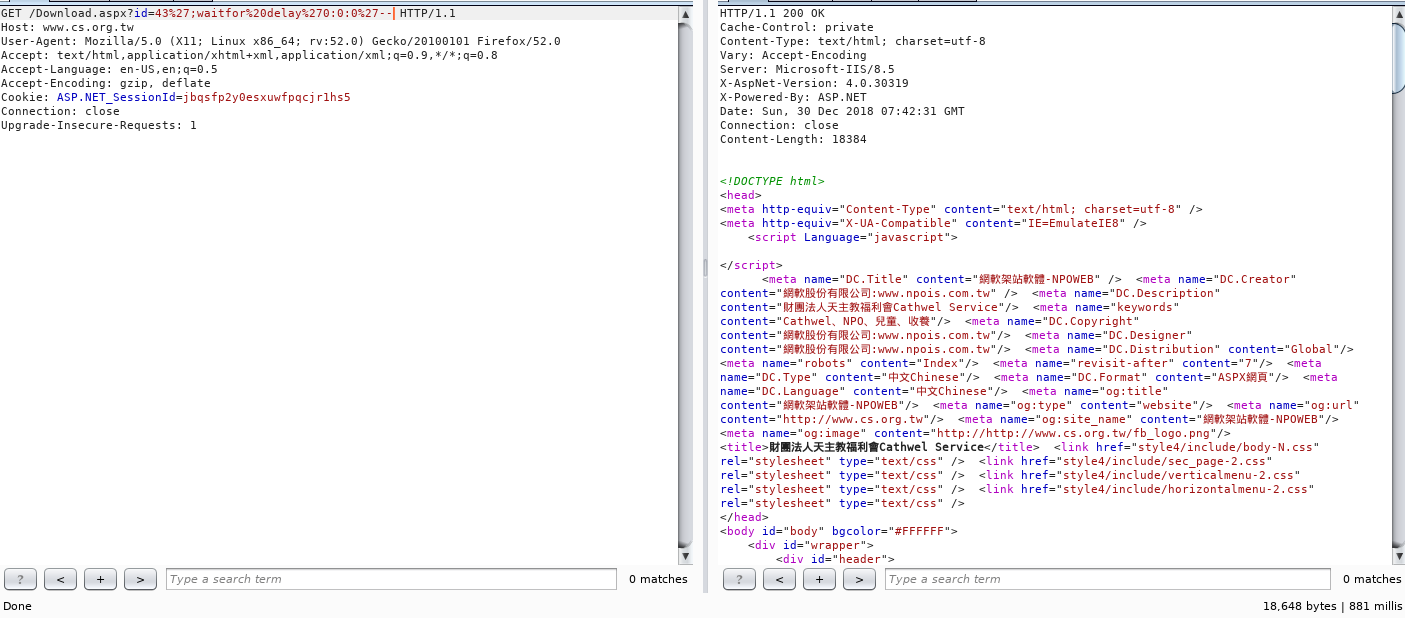Click the body id="body" tag line
This screenshot has height=618, width=1405.
(x=839, y=531)
